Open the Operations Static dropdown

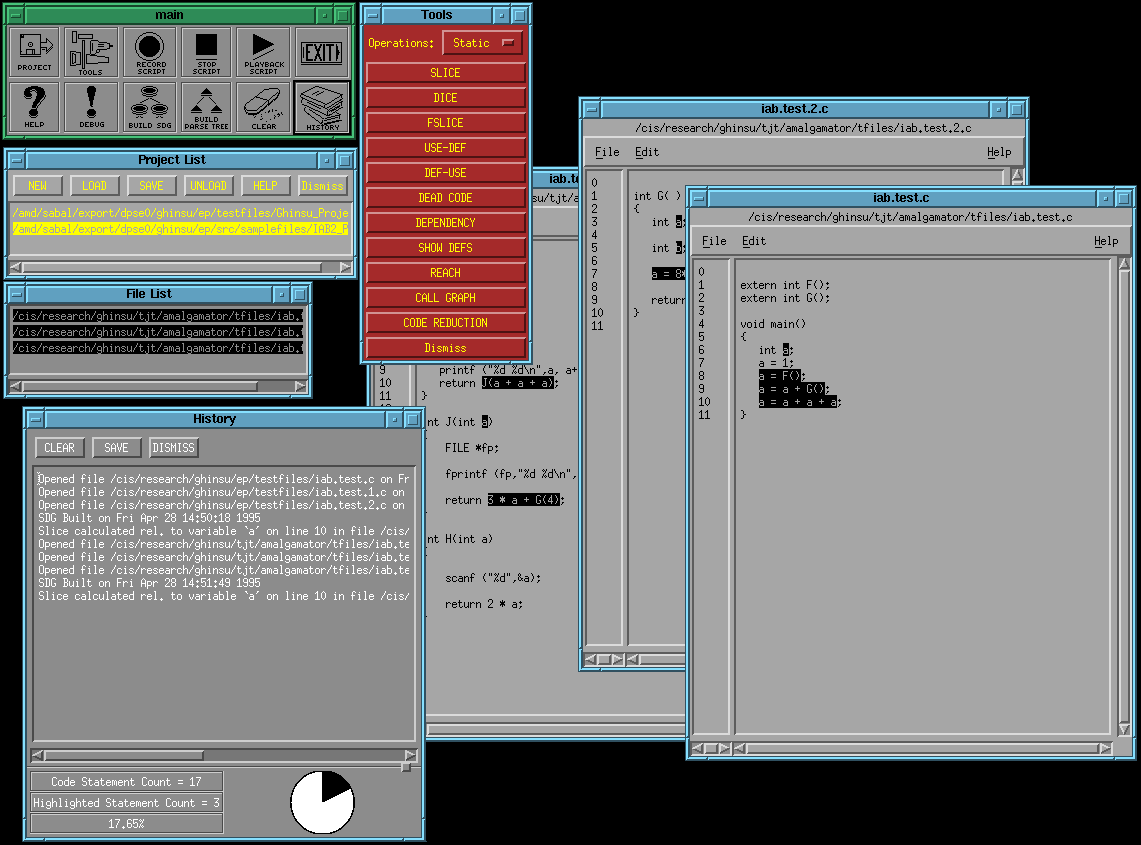tap(482, 43)
